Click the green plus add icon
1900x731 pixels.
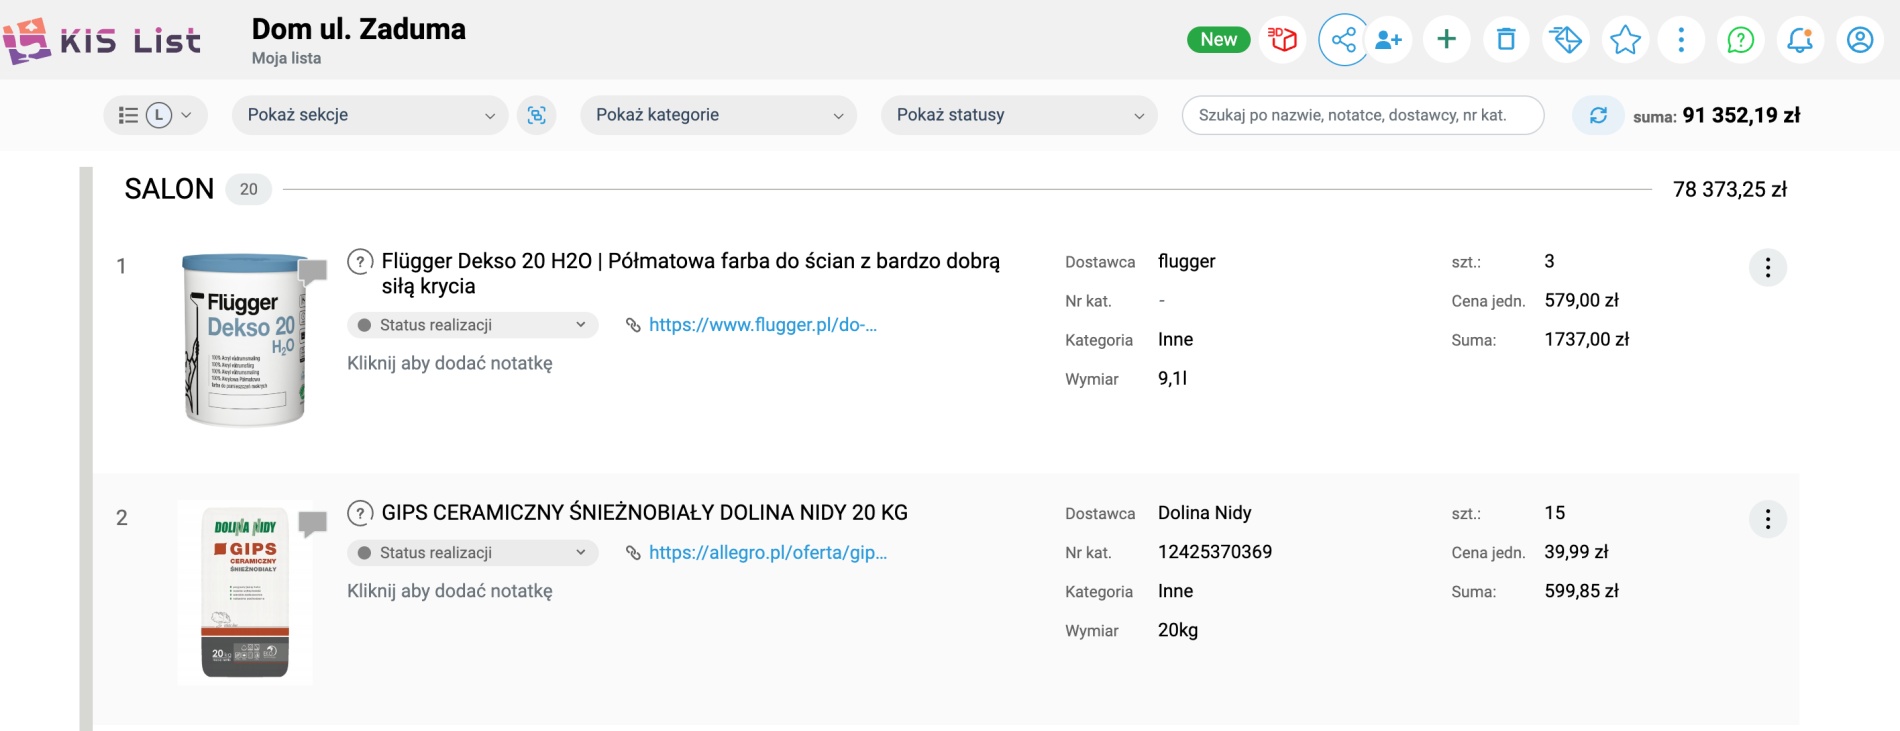(x=1446, y=40)
